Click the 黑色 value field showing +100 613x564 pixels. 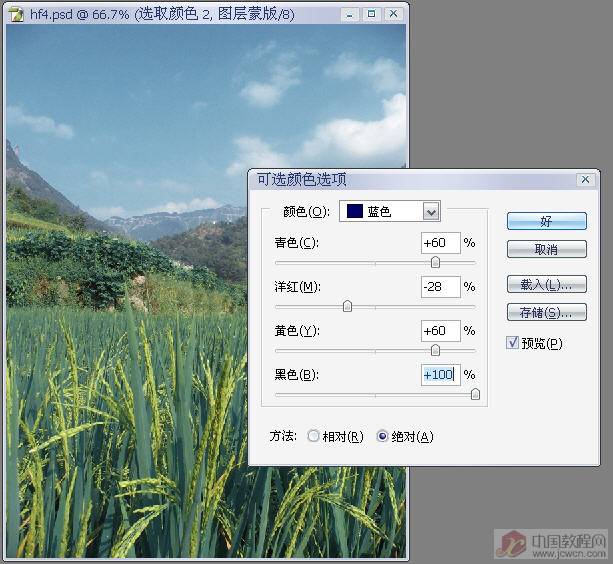pos(440,375)
